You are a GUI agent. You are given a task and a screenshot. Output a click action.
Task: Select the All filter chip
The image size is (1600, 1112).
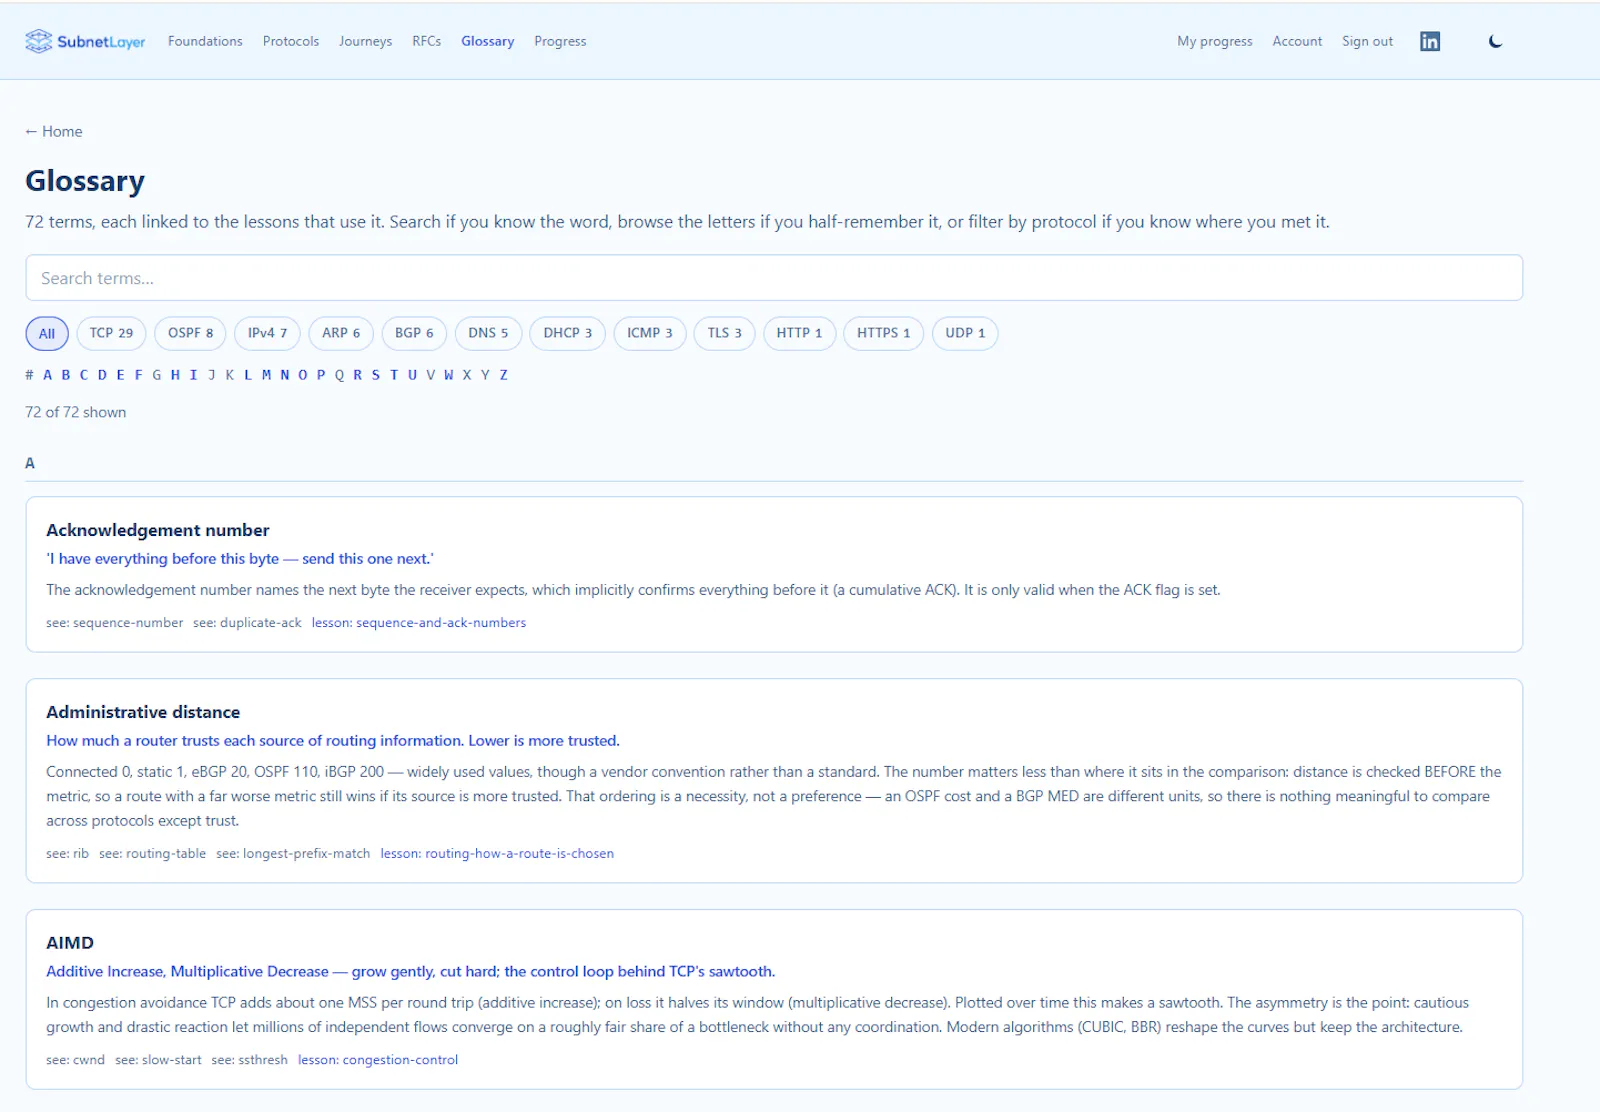(47, 333)
